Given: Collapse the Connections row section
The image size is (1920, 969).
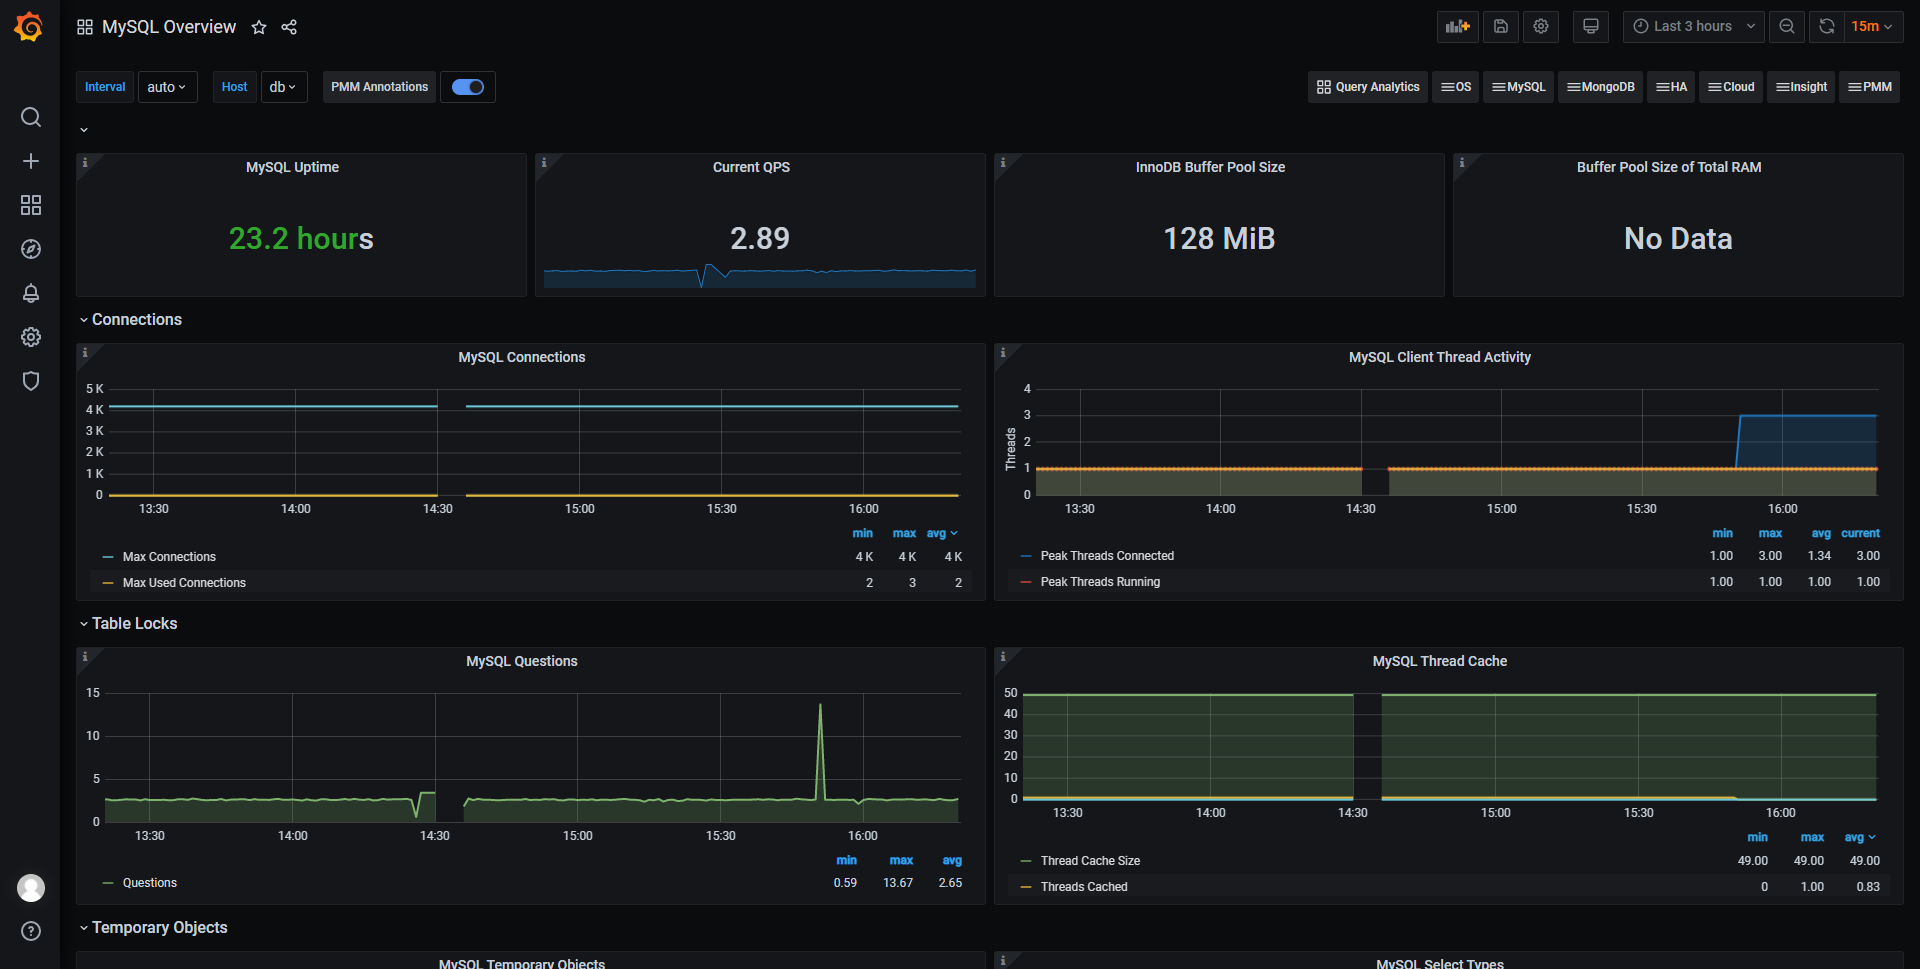Looking at the screenshot, I should click(136, 320).
